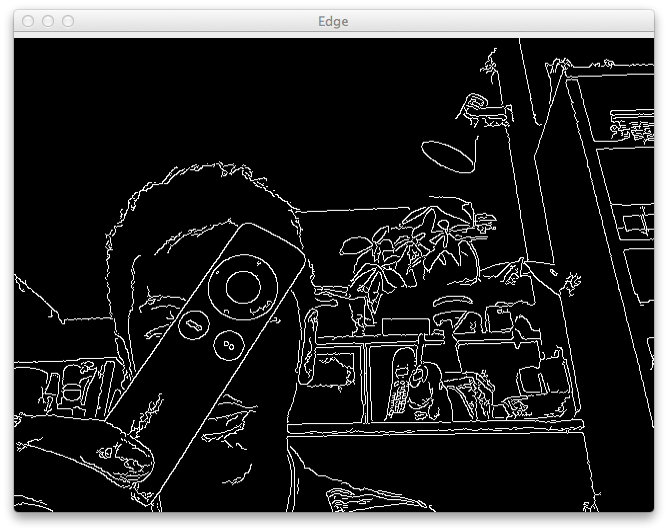The width and height of the screenshot is (668, 532).
Task: Click the edge-detected image view
Action: point(334,275)
